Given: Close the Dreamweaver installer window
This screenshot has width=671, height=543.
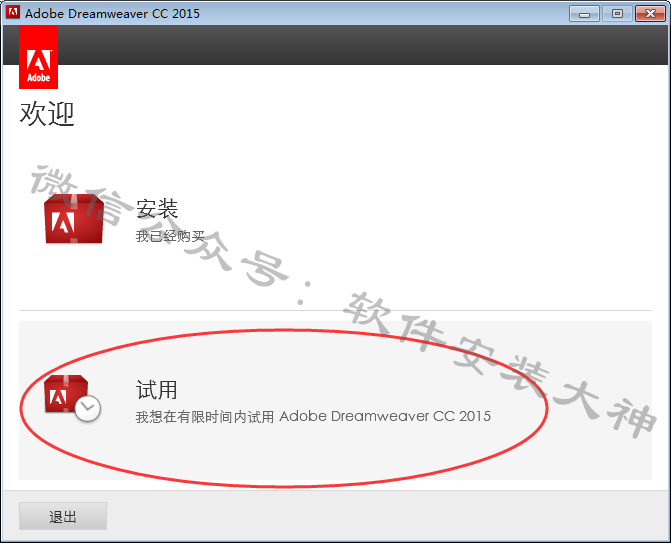Looking at the screenshot, I should click(x=650, y=14).
